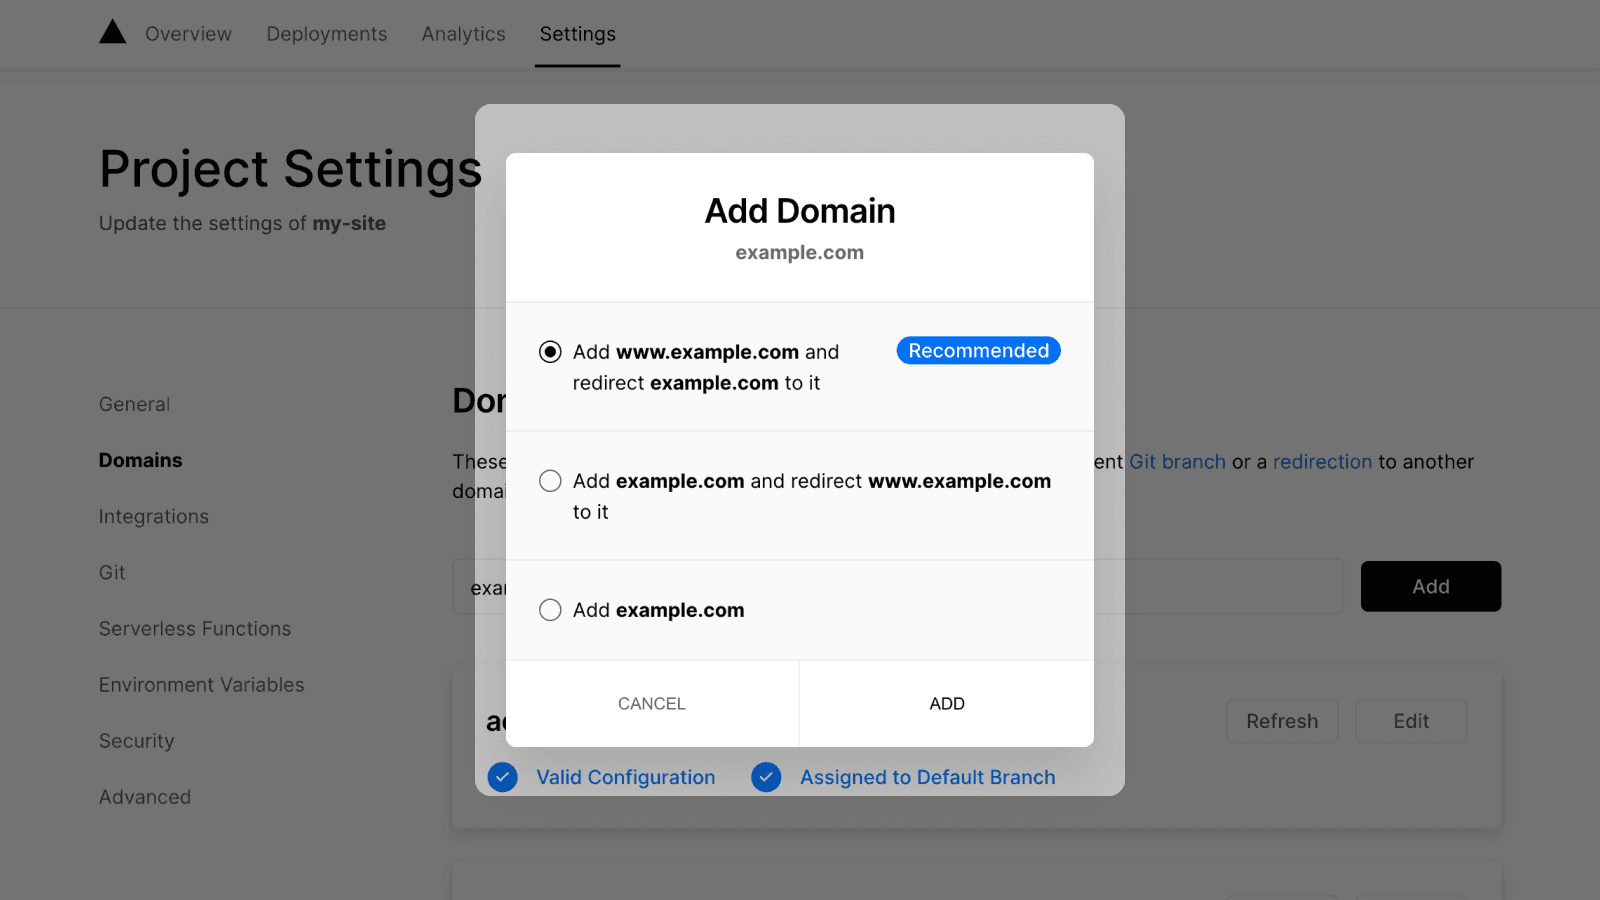Click the Valid Configuration checkmark icon
Viewport: 1600px width, 900px height.
pos(503,777)
